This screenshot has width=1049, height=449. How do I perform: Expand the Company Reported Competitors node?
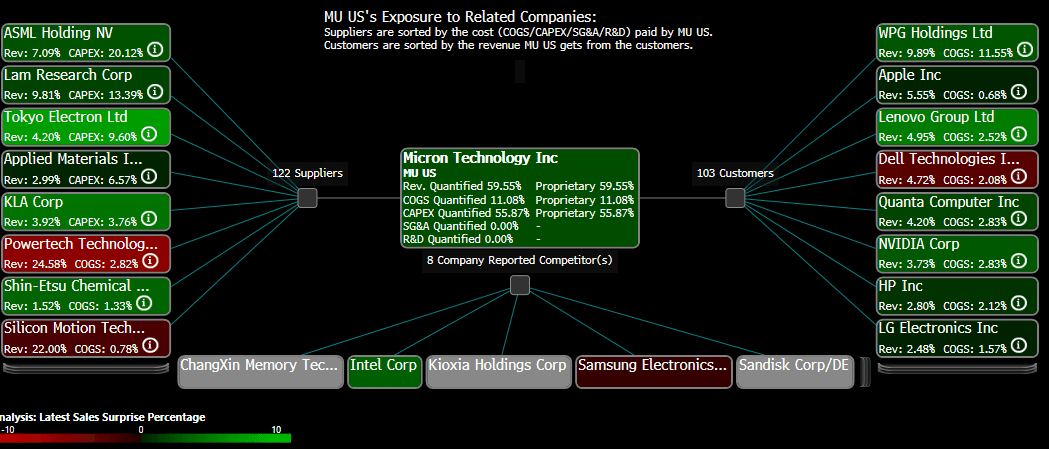[x=520, y=286]
